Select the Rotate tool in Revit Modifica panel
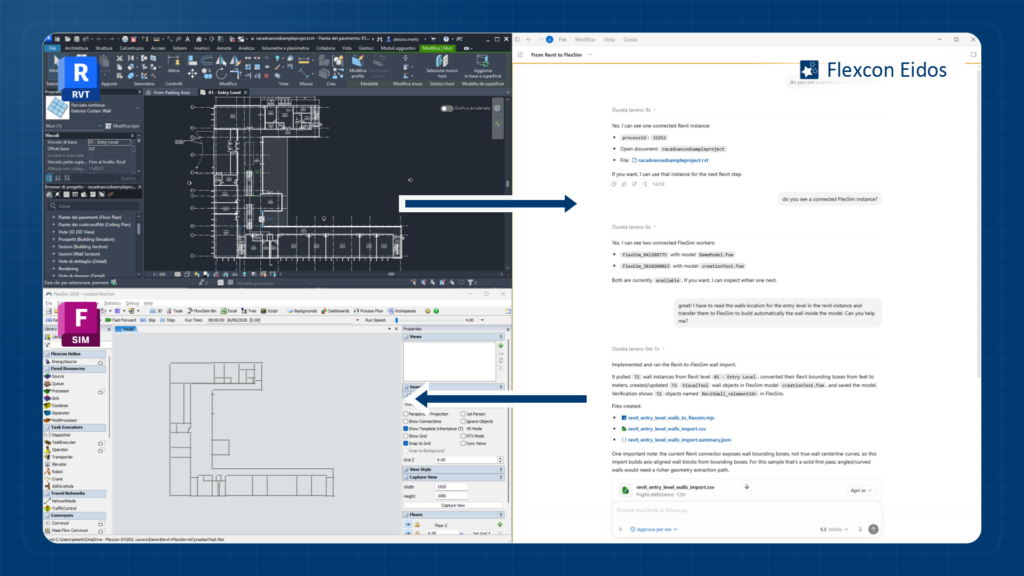Image resolution: width=1024 pixels, height=576 pixels. pos(221,74)
